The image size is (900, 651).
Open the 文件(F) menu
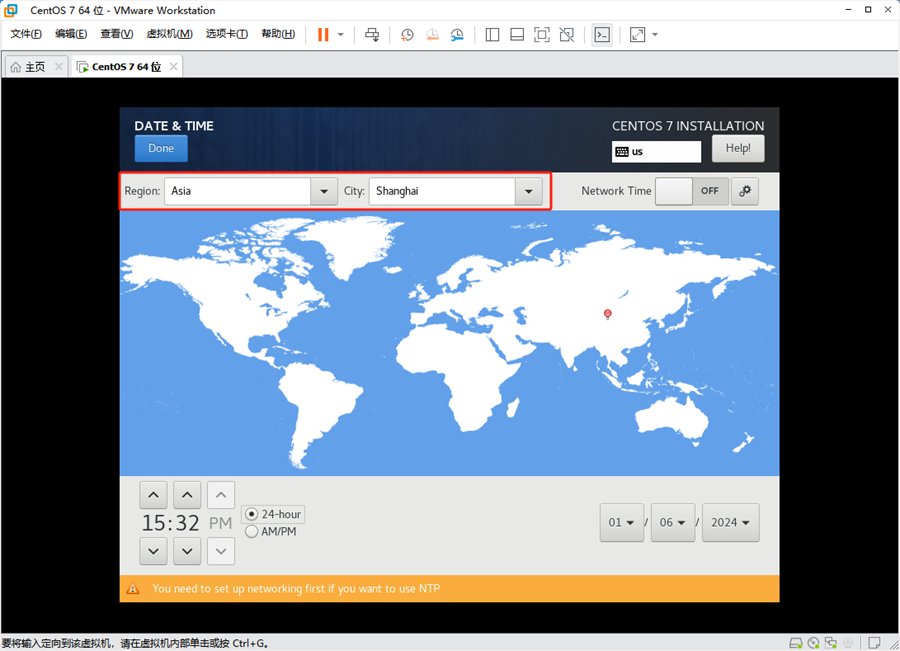pyautogui.click(x=26, y=34)
